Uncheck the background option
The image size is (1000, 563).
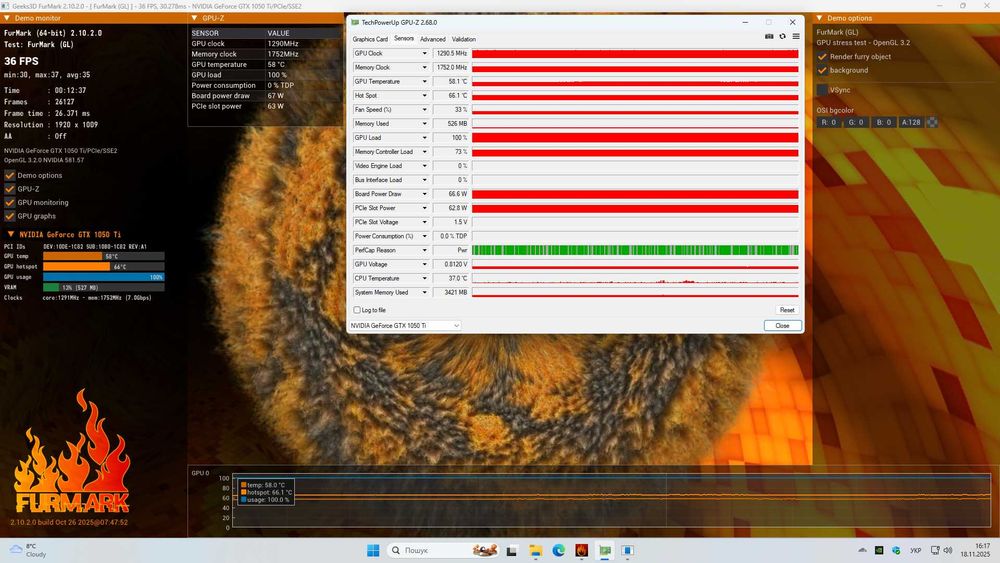coord(823,70)
